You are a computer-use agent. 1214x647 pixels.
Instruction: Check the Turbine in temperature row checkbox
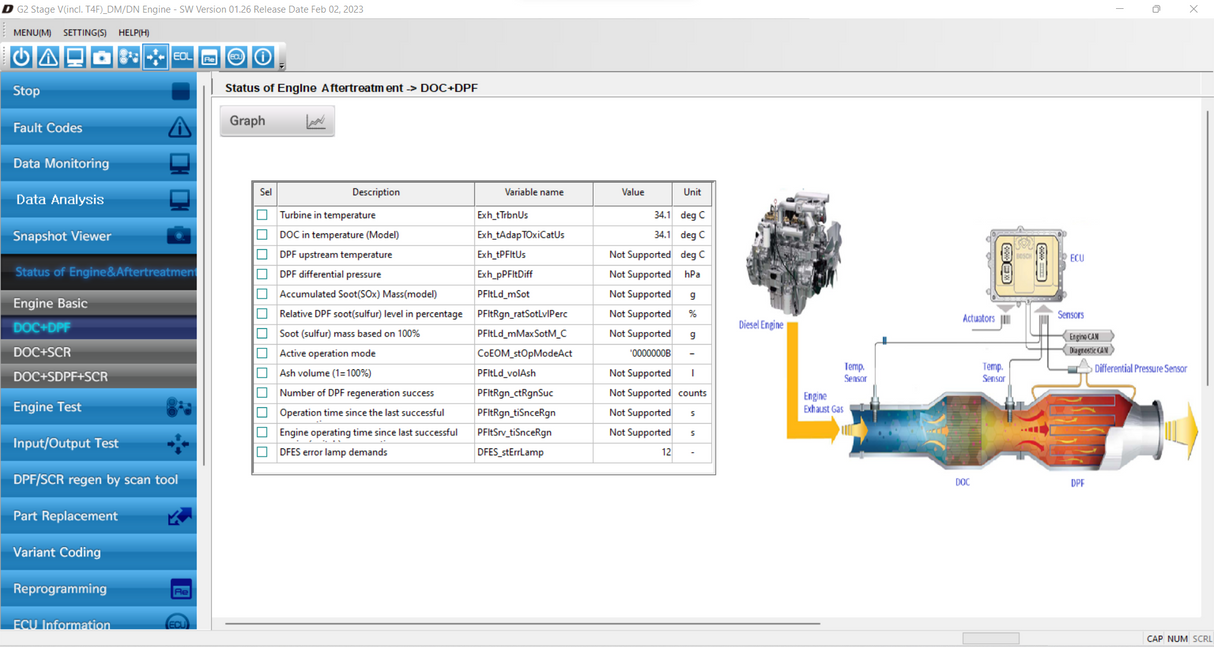tap(263, 214)
